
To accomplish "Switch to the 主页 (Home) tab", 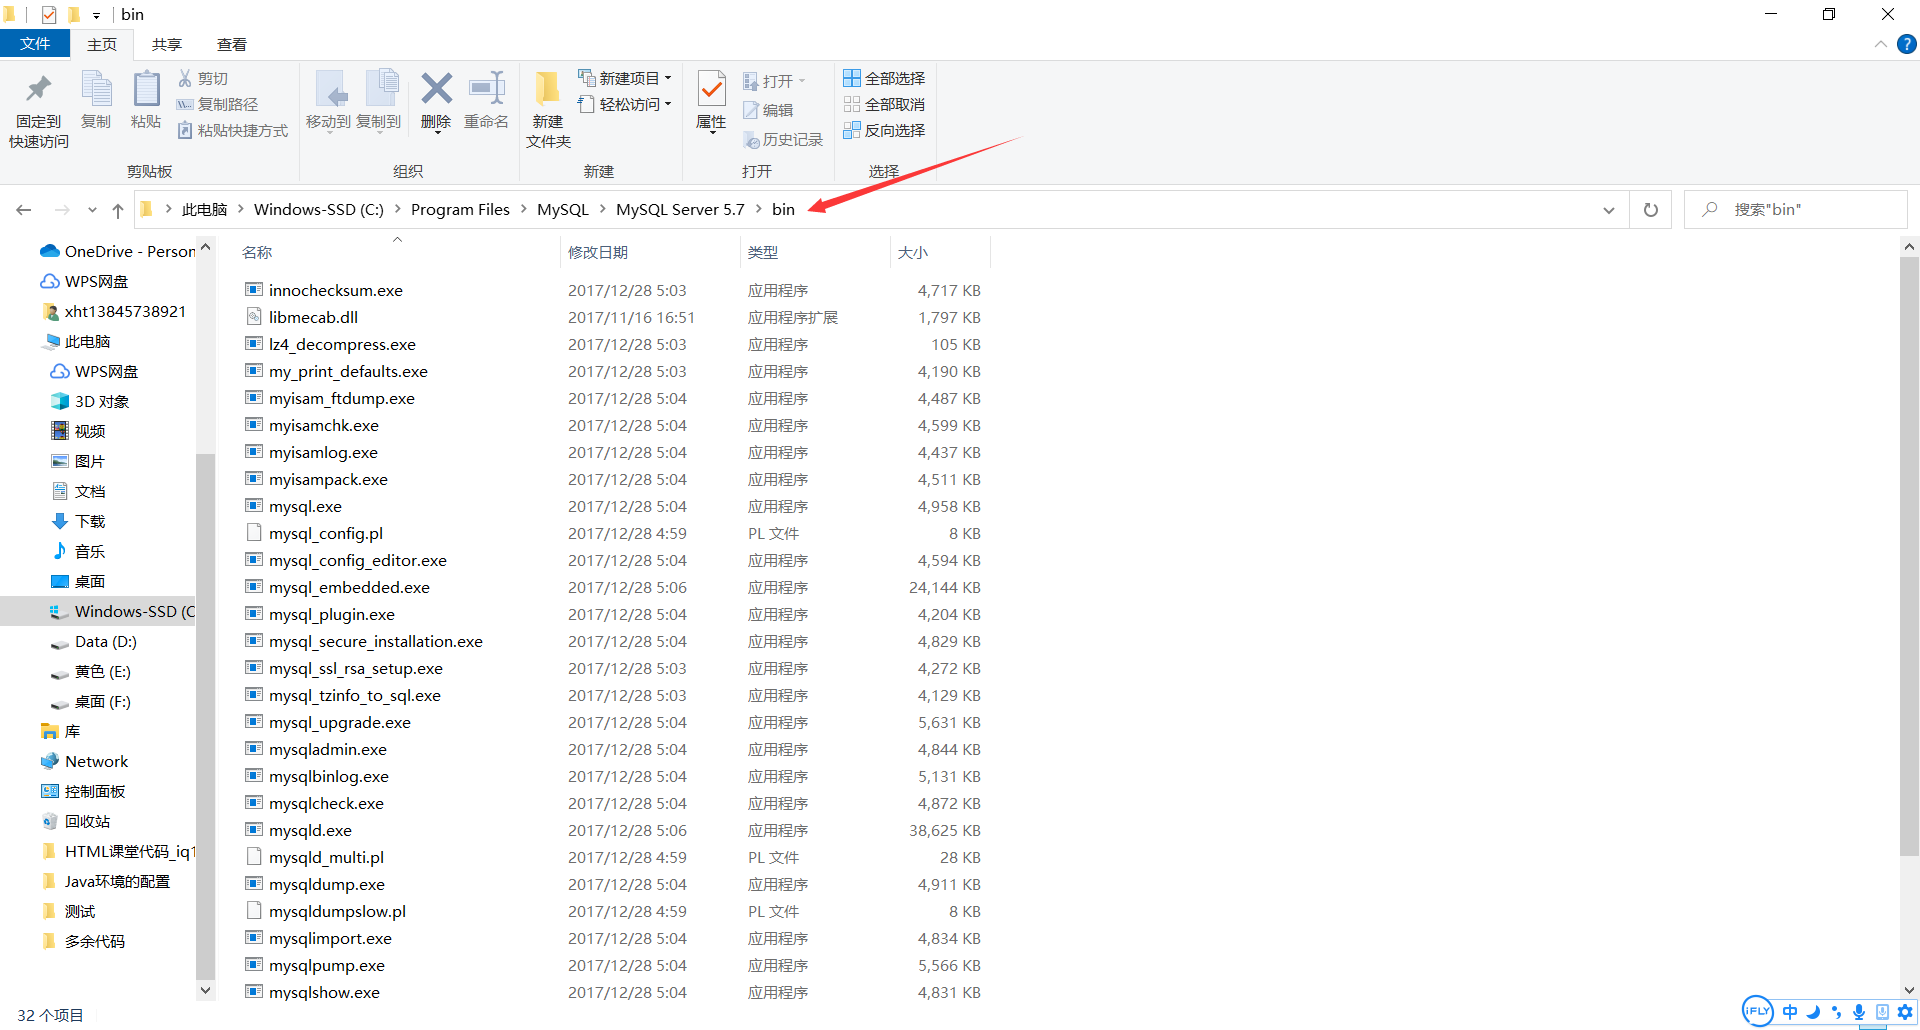I will pos(102,44).
